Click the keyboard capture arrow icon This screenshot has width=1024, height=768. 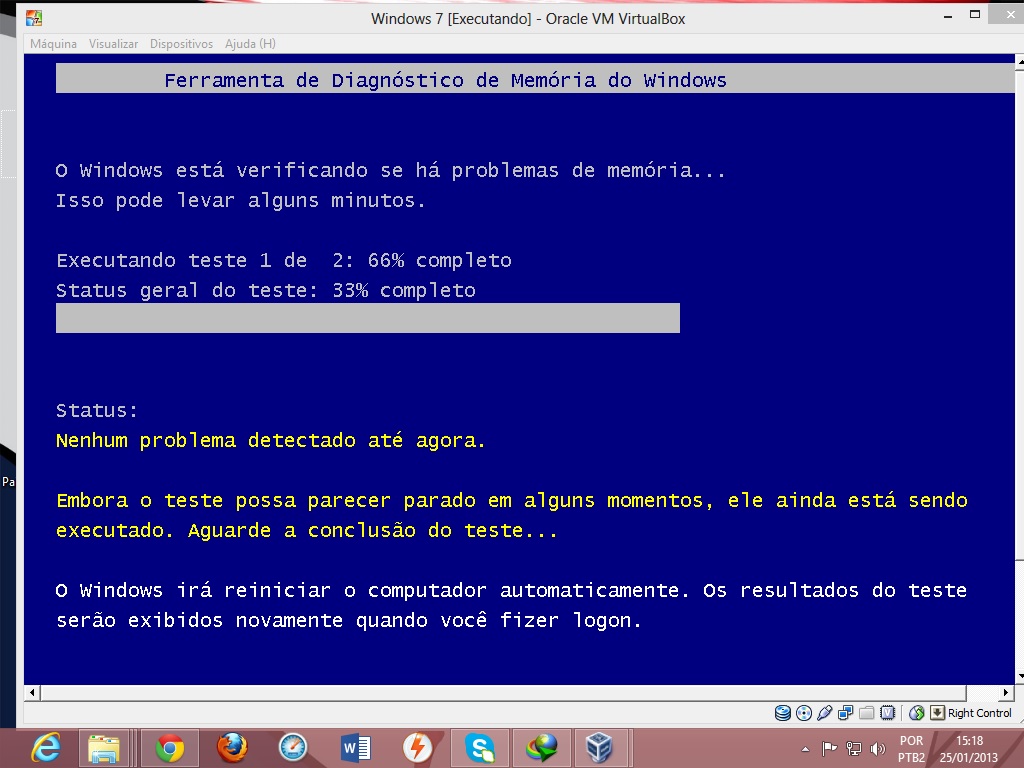(x=937, y=712)
